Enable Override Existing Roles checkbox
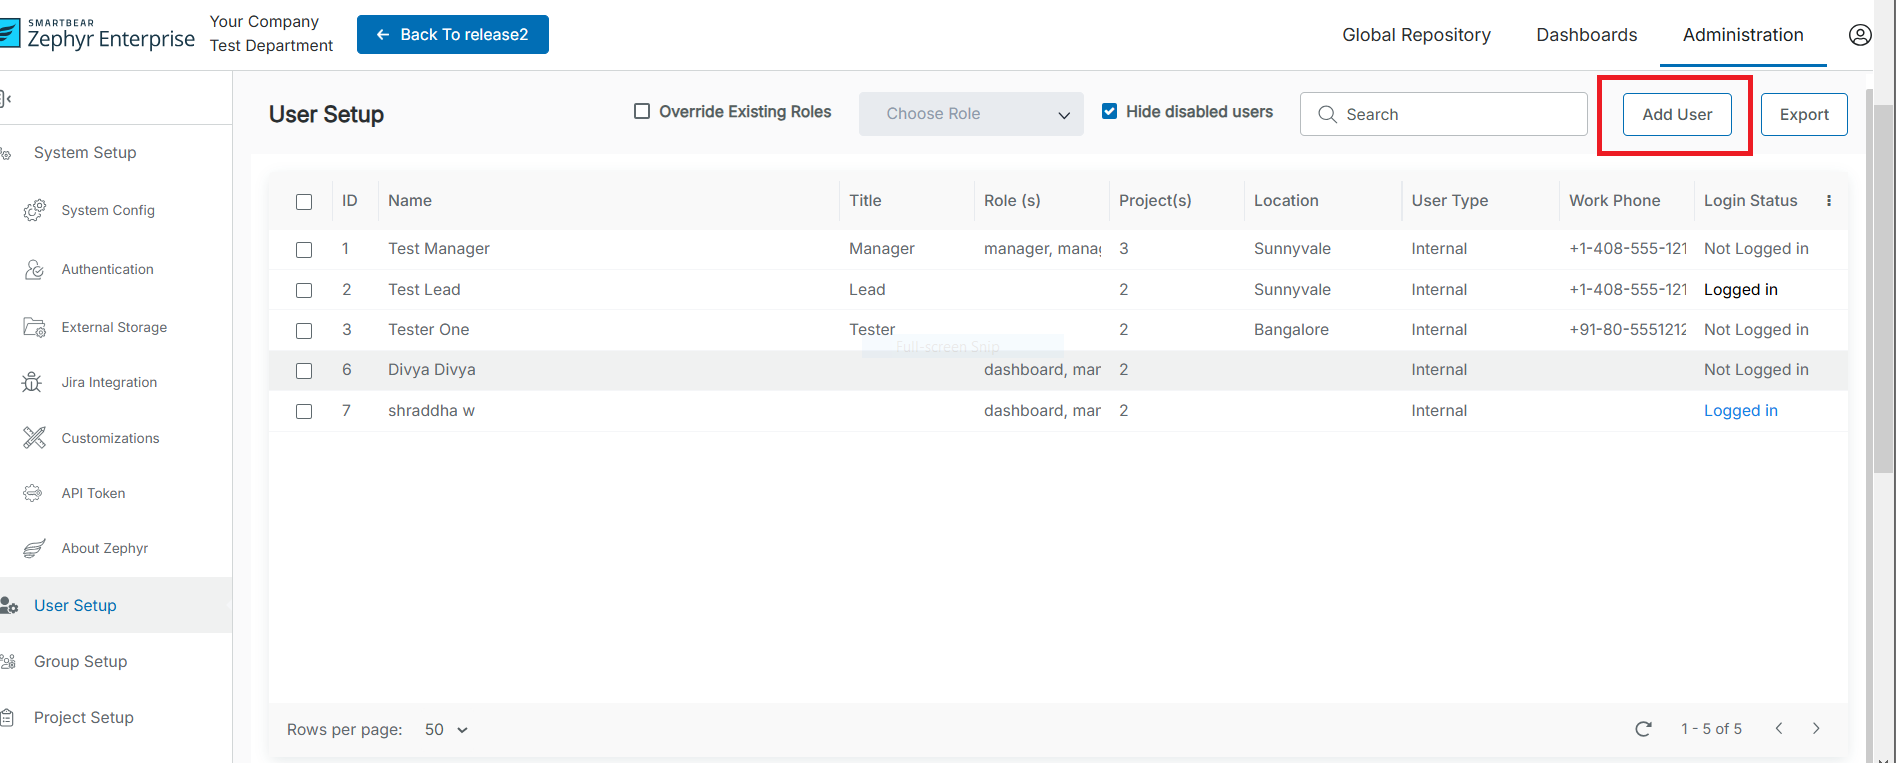The height and width of the screenshot is (763, 1896). point(642,112)
